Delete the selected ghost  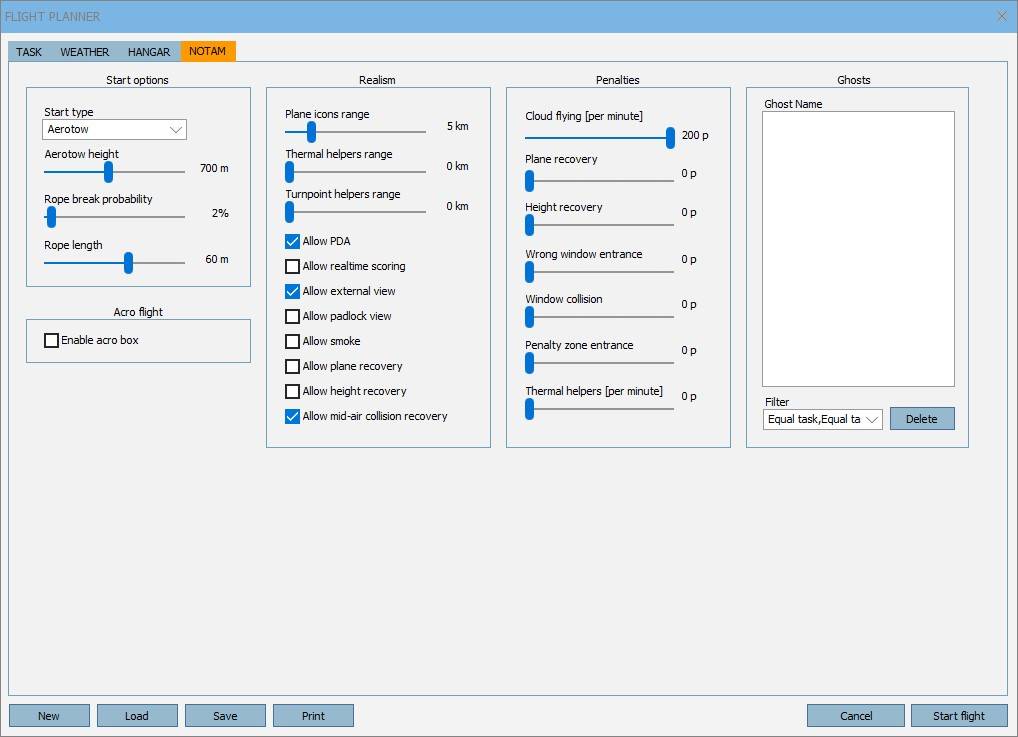click(921, 419)
